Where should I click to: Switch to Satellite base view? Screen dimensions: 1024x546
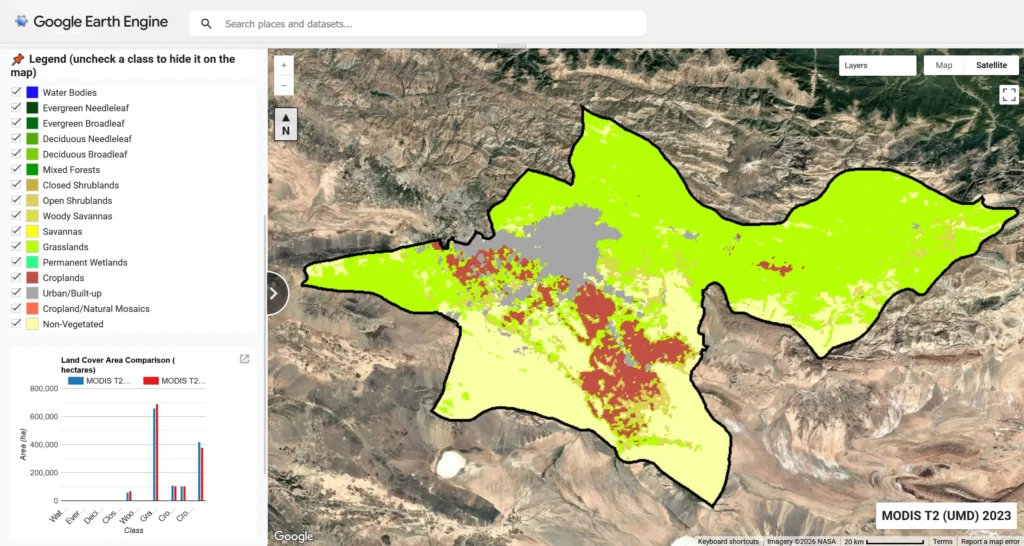point(991,65)
